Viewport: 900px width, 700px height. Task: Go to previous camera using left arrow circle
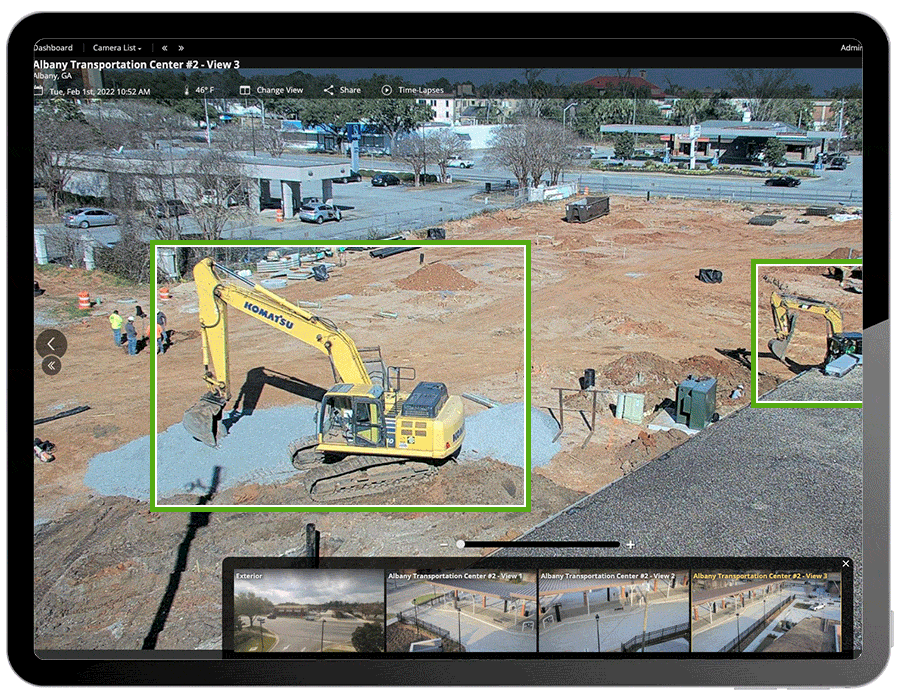(x=50, y=344)
